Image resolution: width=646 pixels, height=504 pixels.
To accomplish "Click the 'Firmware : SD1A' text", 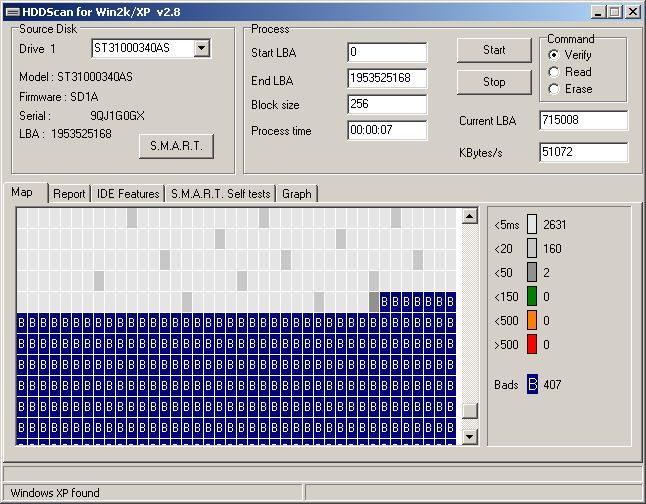I will 59,97.
